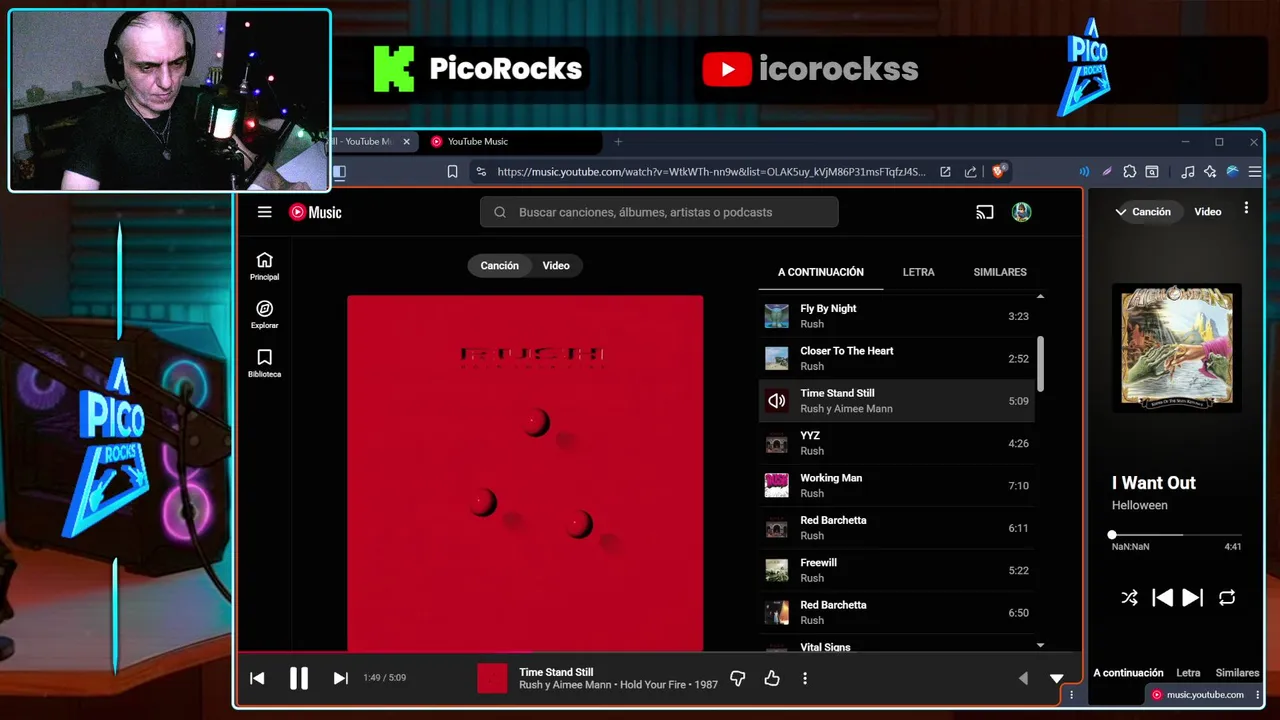This screenshot has height=720, width=1280.
Task: Switch to Video mode in main player
Action: (x=556, y=266)
